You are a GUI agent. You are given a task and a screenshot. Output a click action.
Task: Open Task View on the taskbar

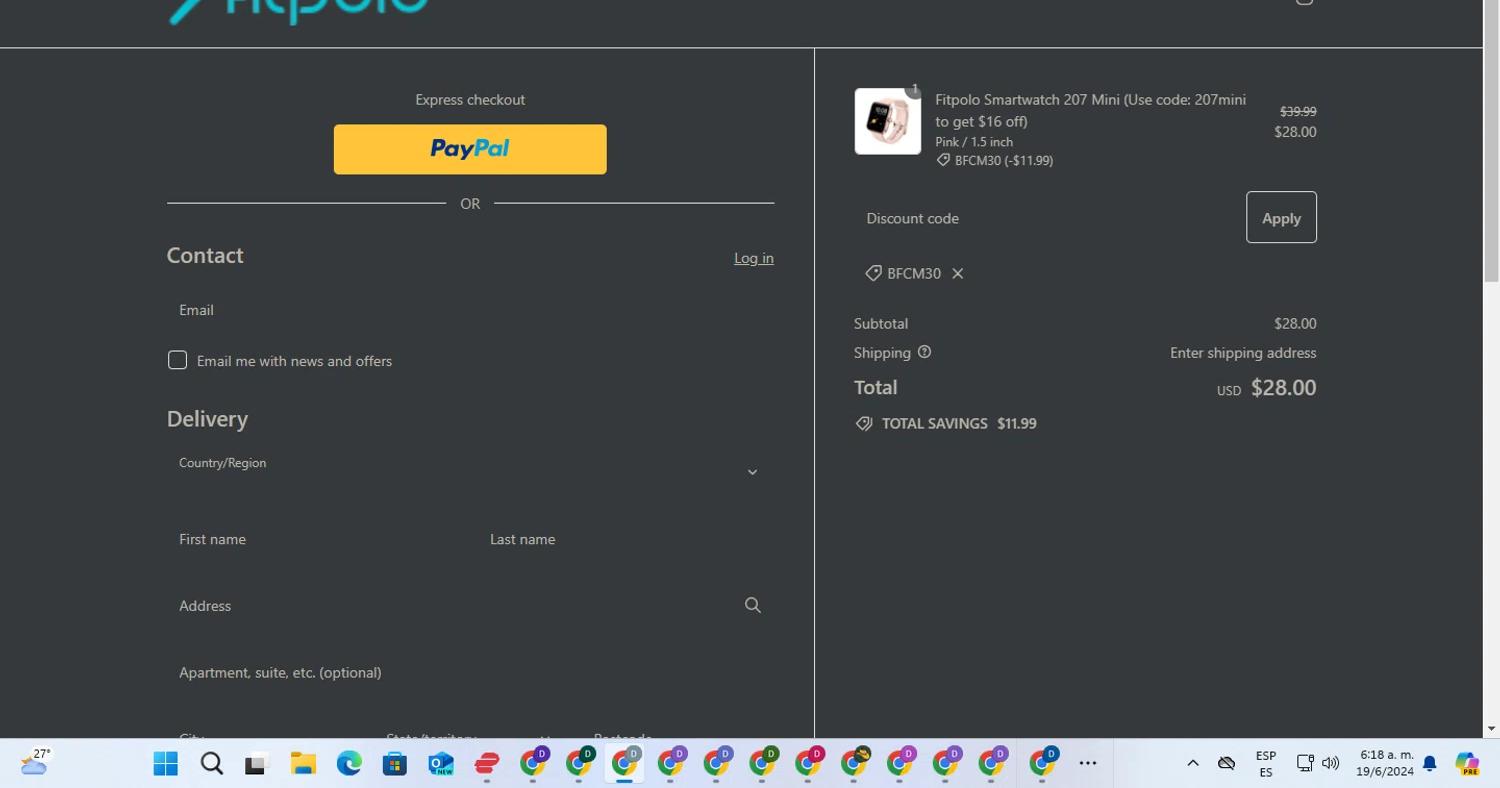pos(257,764)
